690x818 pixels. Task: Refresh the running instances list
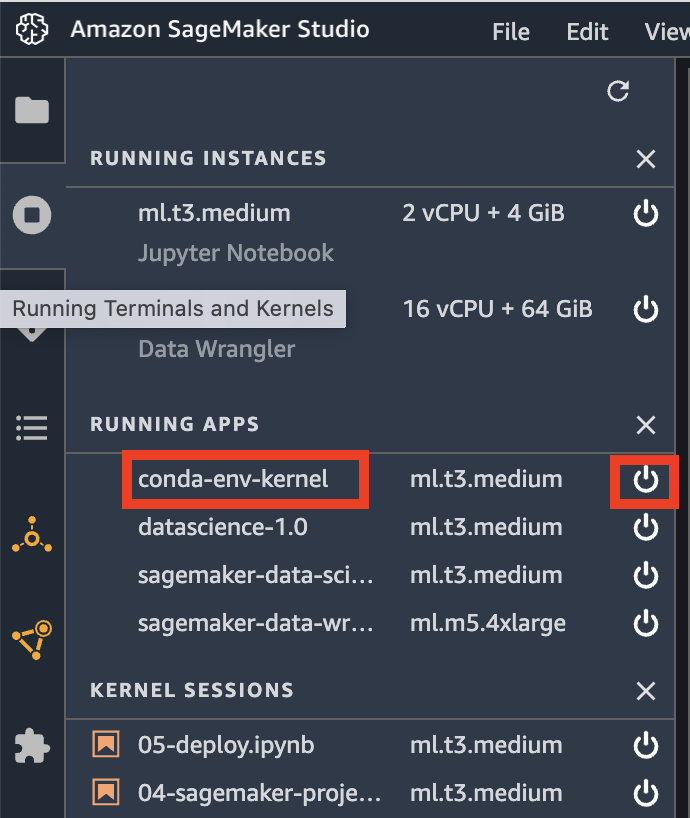[x=618, y=91]
